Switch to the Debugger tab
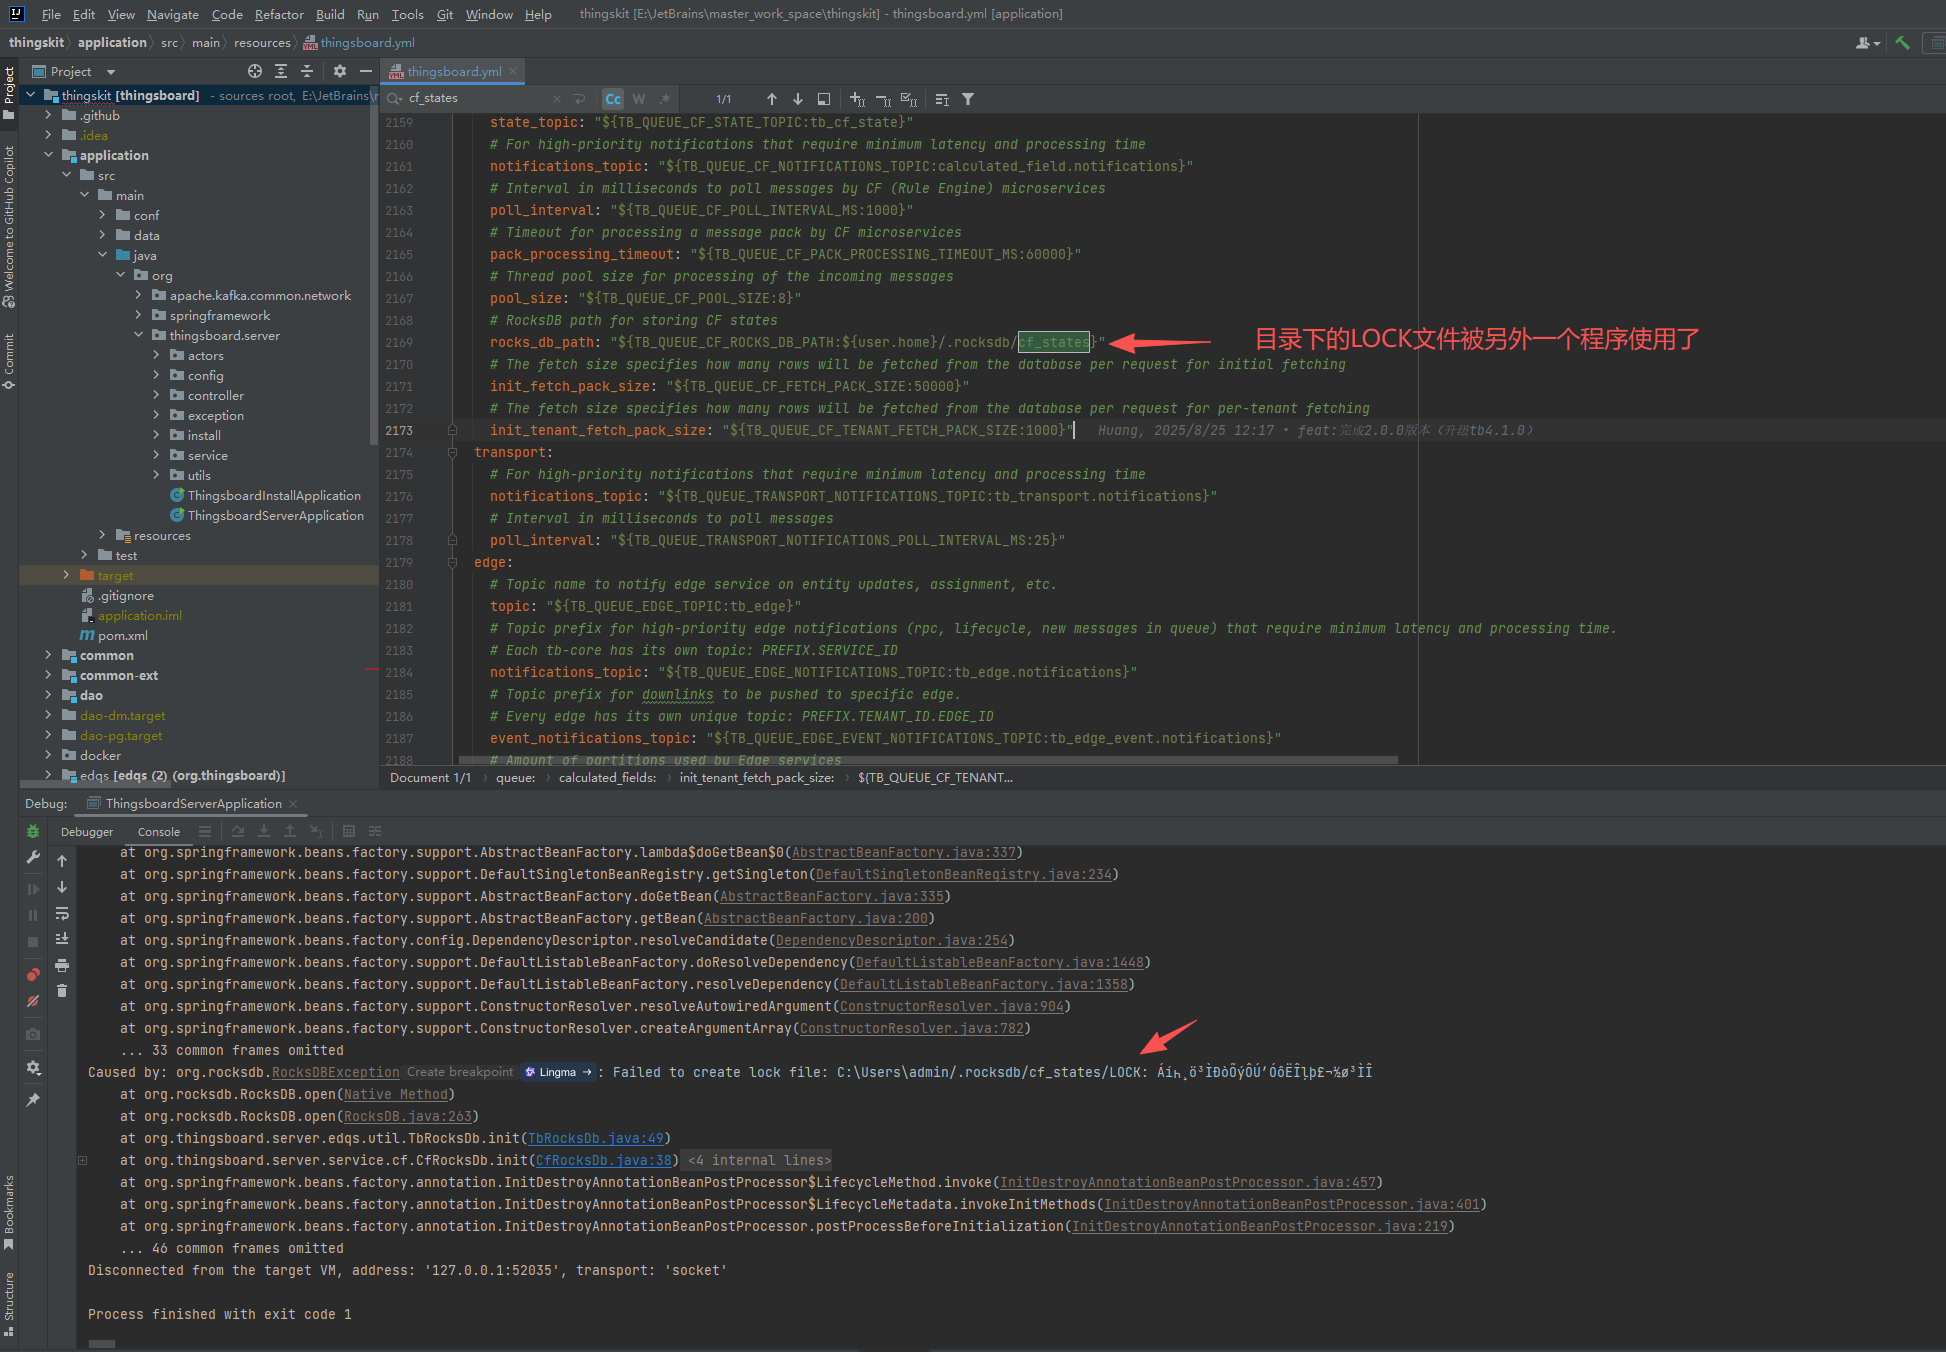This screenshot has width=1946, height=1352. click(87, 831)
